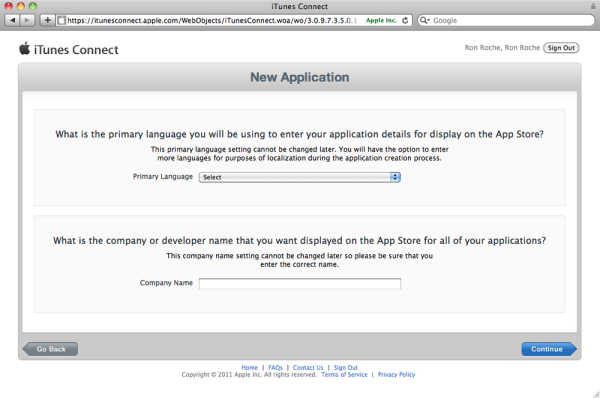Click into the Google search field
The height and width of the screenshot is (398, 600).
click(x=512, y=20)
